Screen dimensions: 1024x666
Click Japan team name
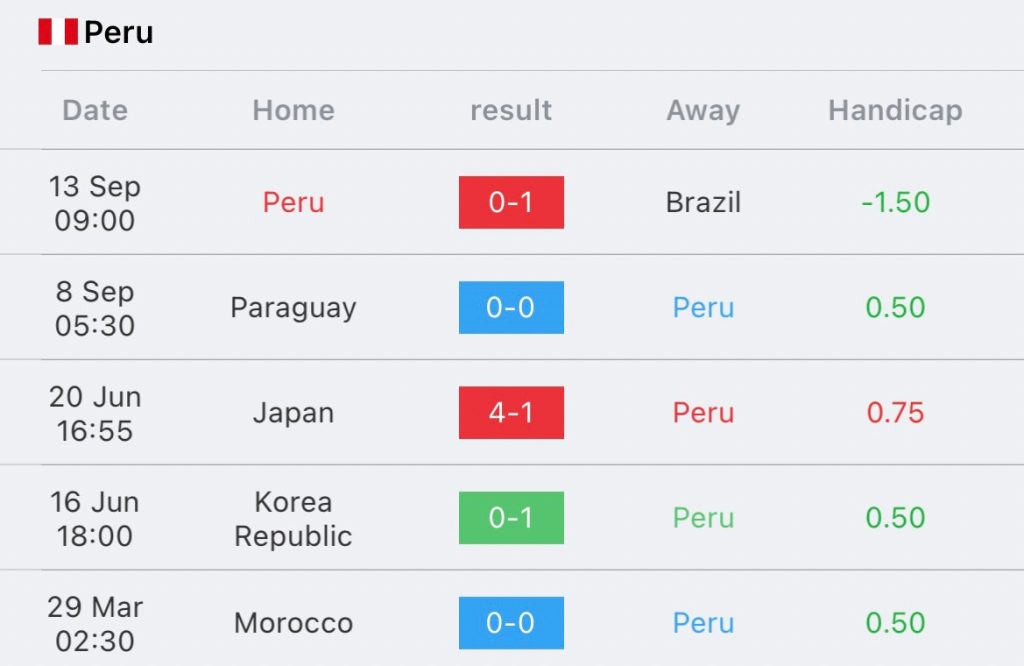tap(294, 413)
